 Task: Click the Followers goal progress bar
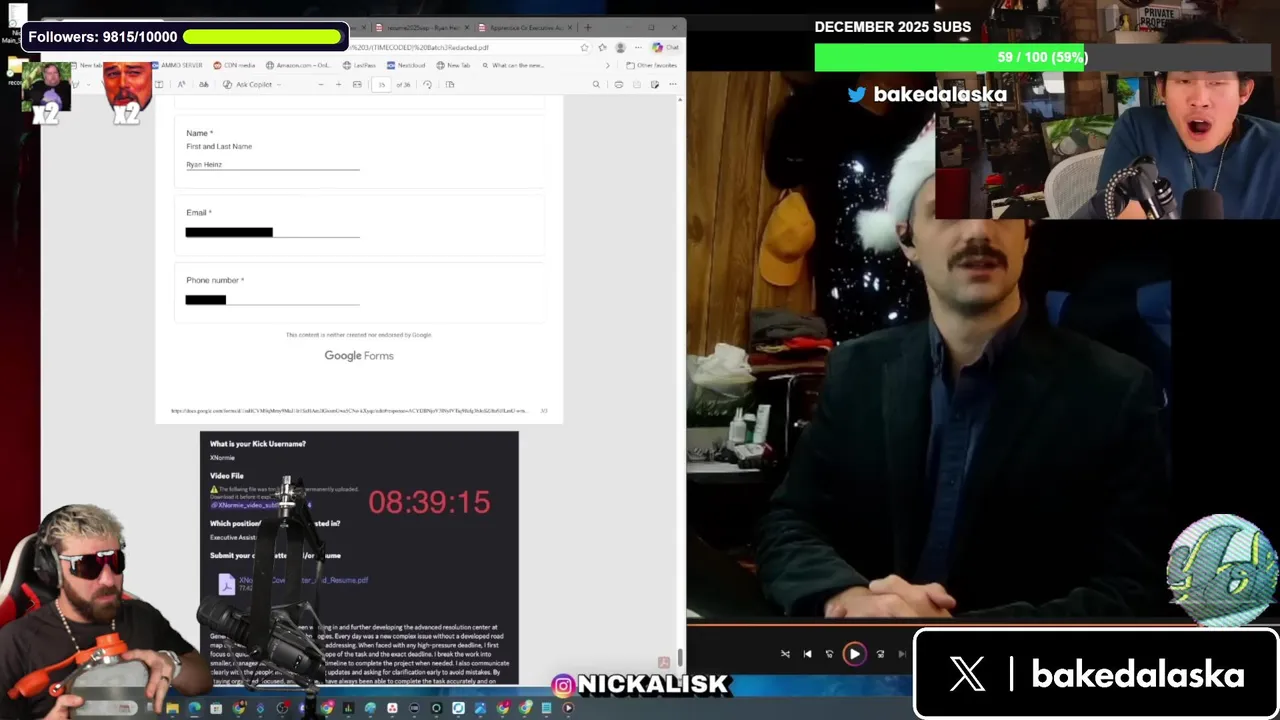point(262,37)
